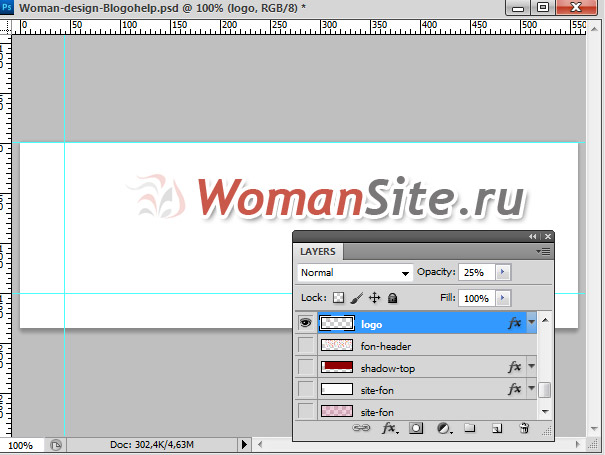Screen dimensions: 605x455
Task: Click the horizontal scroll right arrow
Action: [x=578, y=445]
